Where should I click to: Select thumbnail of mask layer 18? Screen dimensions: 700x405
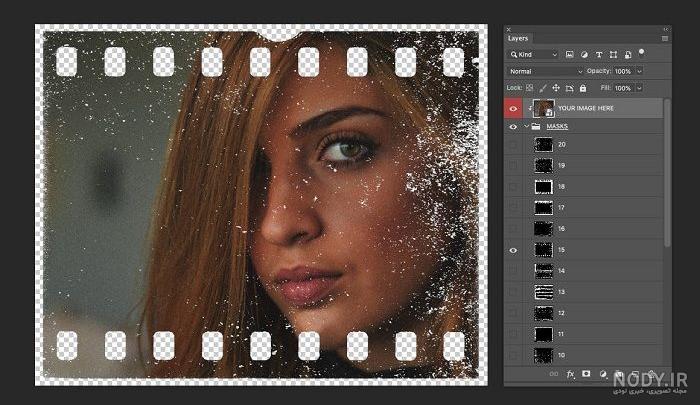(x=543, y=187)
